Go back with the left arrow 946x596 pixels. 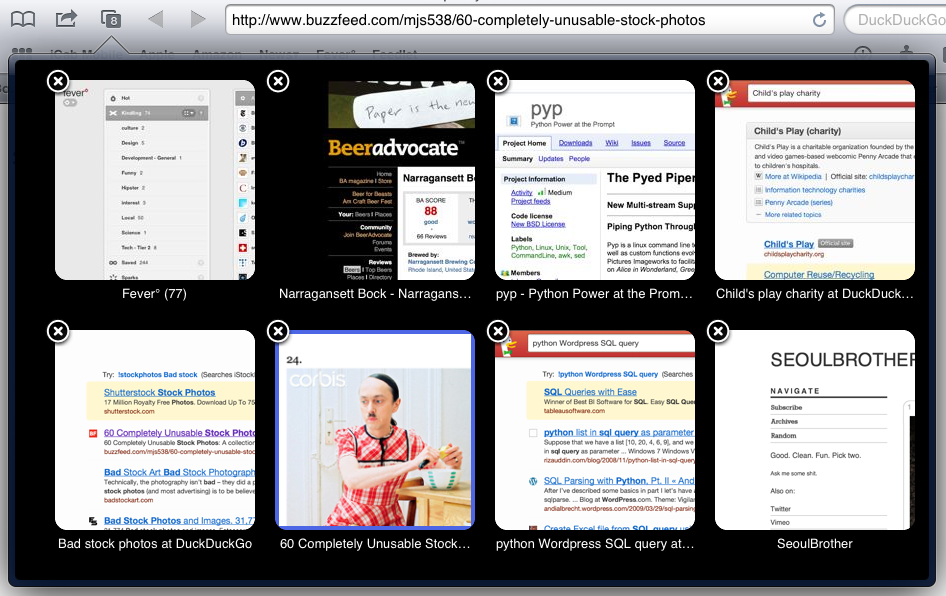click(156, 19)
